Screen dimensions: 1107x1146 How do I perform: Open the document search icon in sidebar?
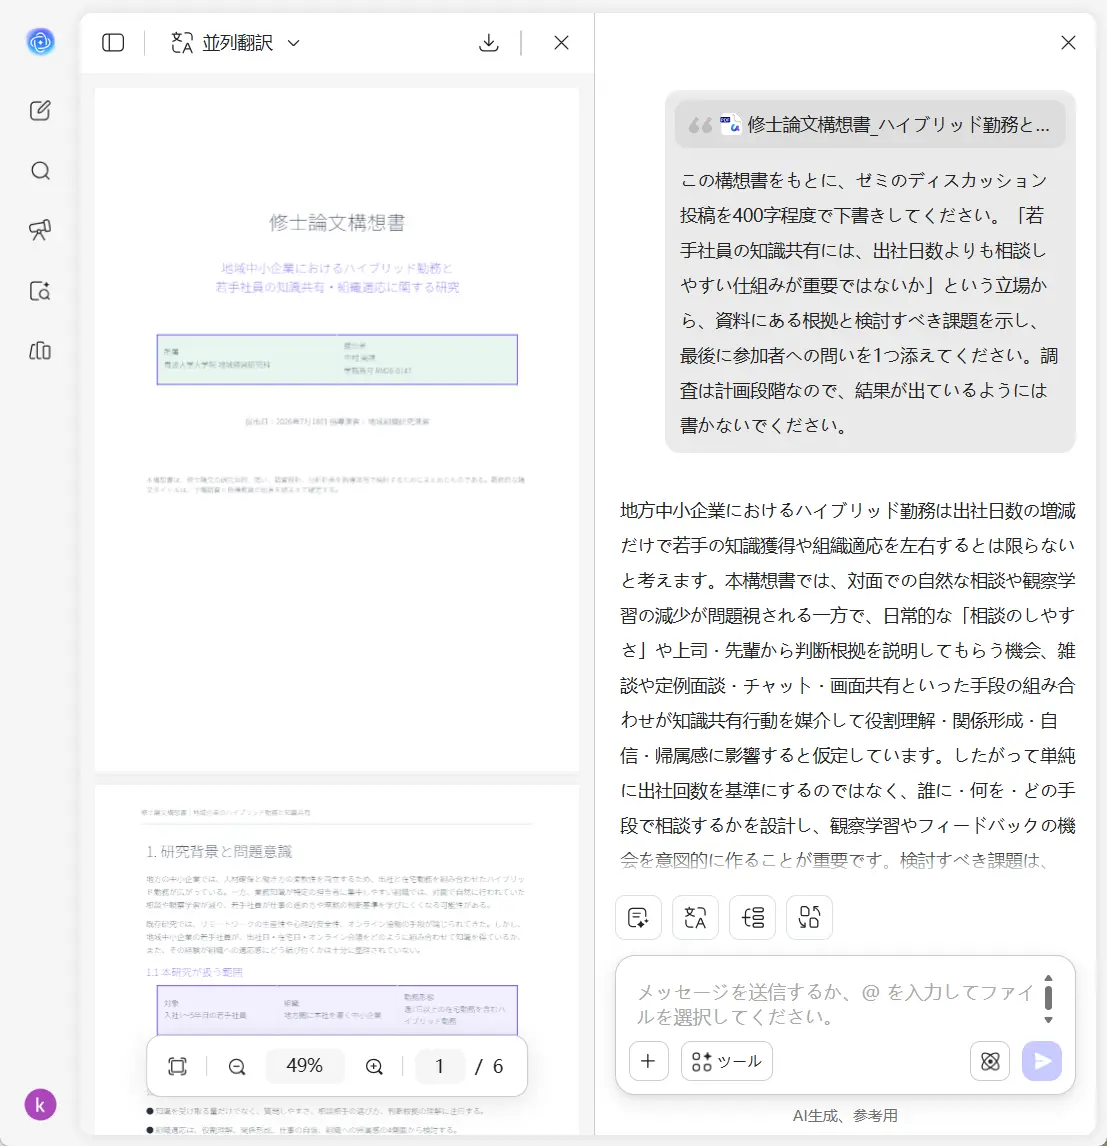pos(40,291)
